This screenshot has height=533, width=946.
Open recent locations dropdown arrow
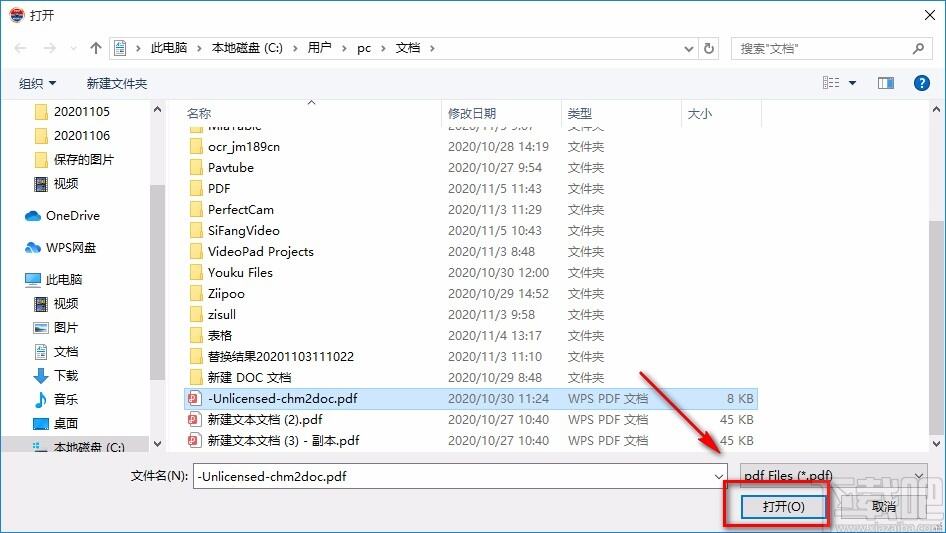tap(73, 48)
